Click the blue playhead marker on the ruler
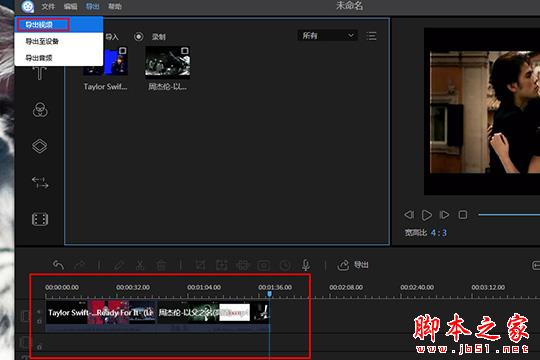The height and width of the screenshot is (360, 540). tap(270, 294)
